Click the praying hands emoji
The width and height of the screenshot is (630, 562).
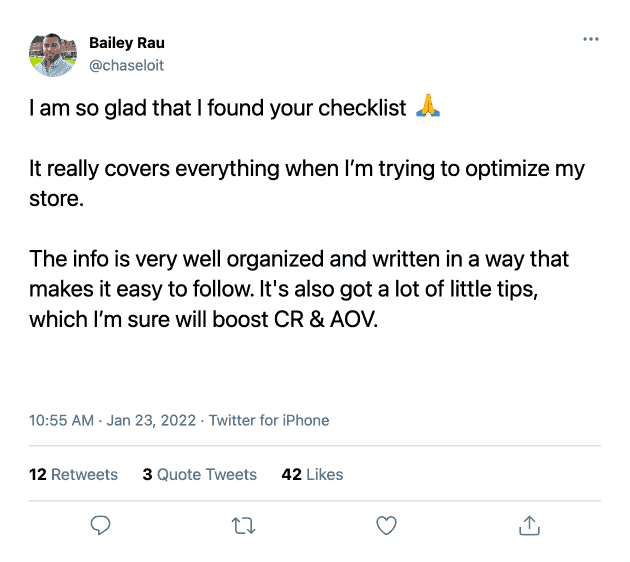point(427,108)
